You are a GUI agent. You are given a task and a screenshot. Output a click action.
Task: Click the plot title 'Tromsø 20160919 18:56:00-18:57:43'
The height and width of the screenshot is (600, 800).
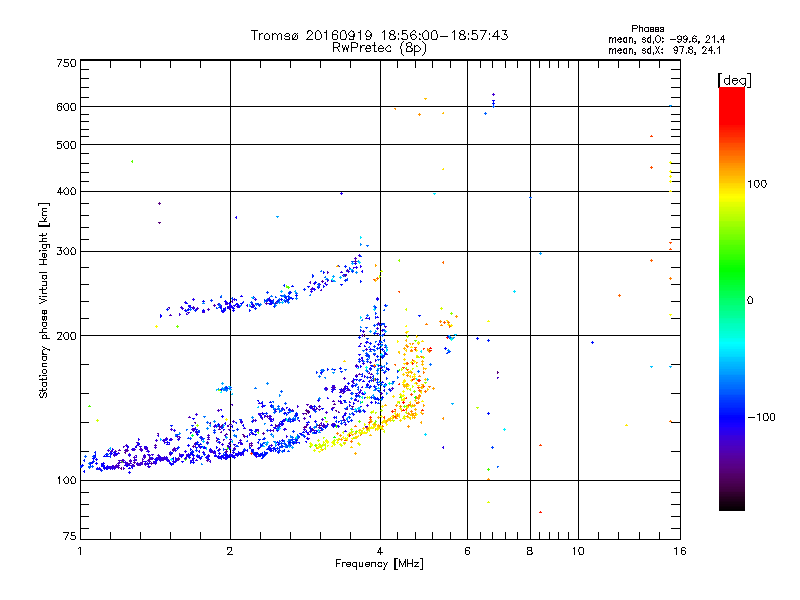pos(379,35)
